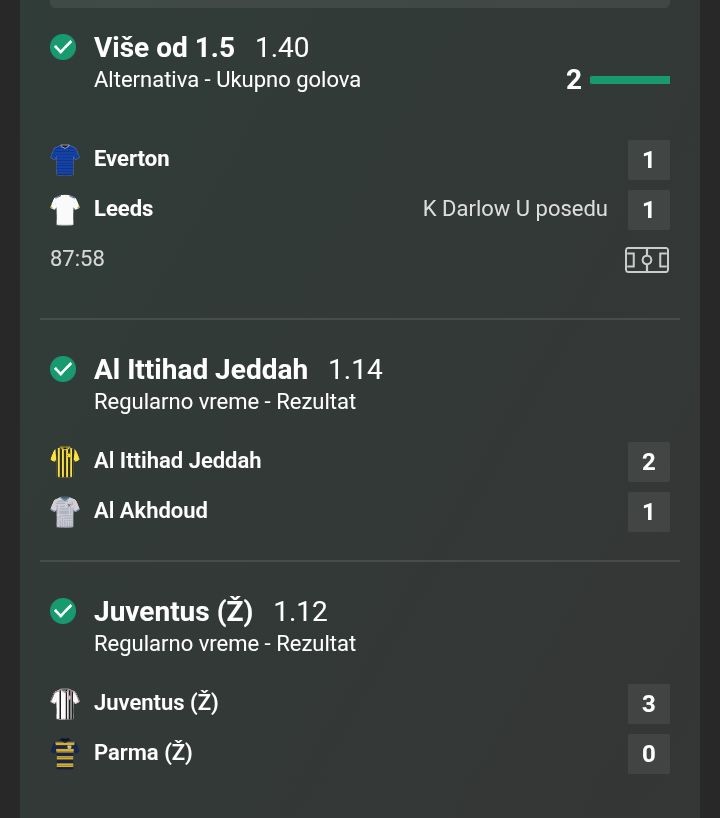Open the football pitch match view icon

point(647,260)
